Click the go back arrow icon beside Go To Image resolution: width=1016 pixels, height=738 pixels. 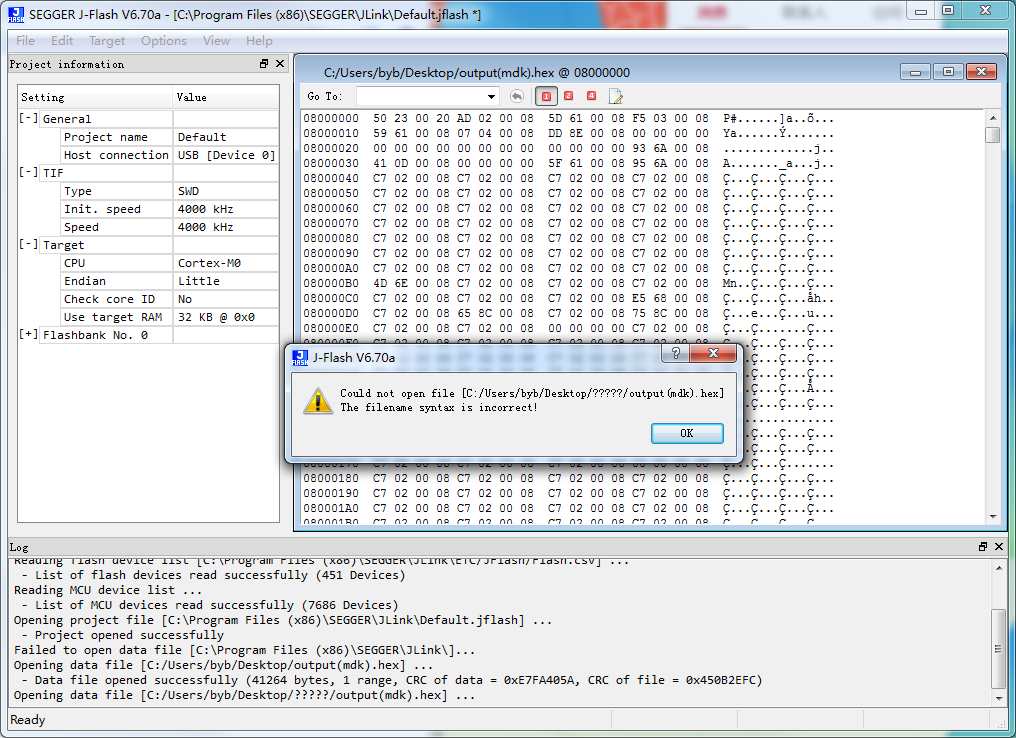[516, 97]
